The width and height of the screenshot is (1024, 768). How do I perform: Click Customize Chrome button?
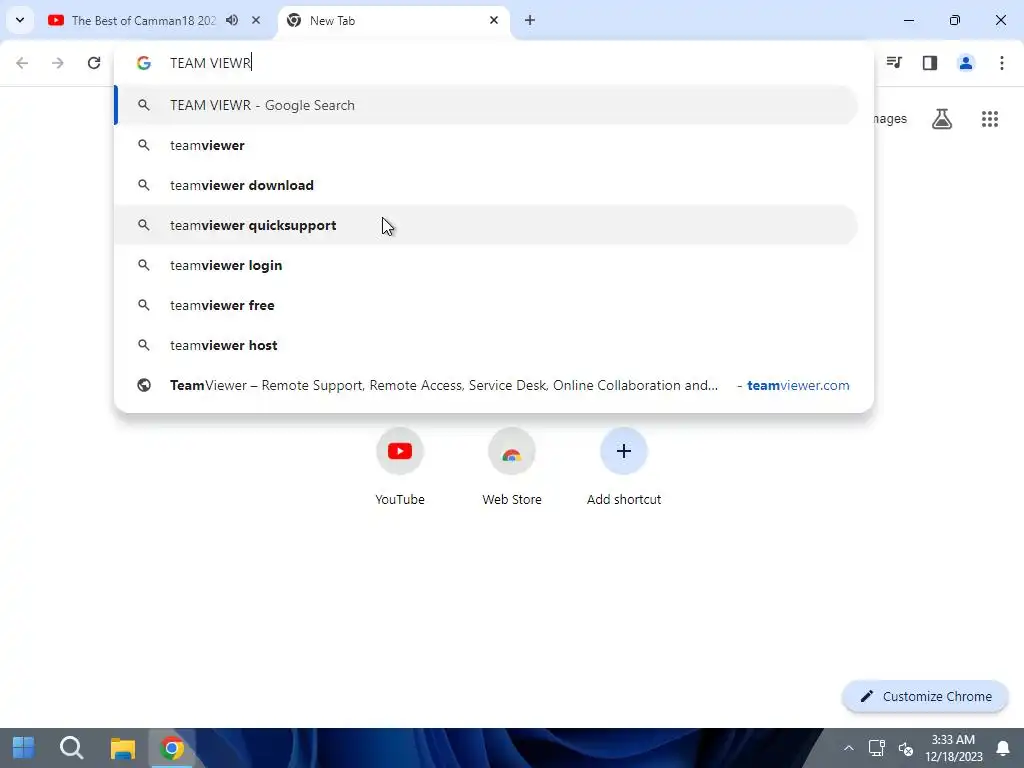[925, 696]
